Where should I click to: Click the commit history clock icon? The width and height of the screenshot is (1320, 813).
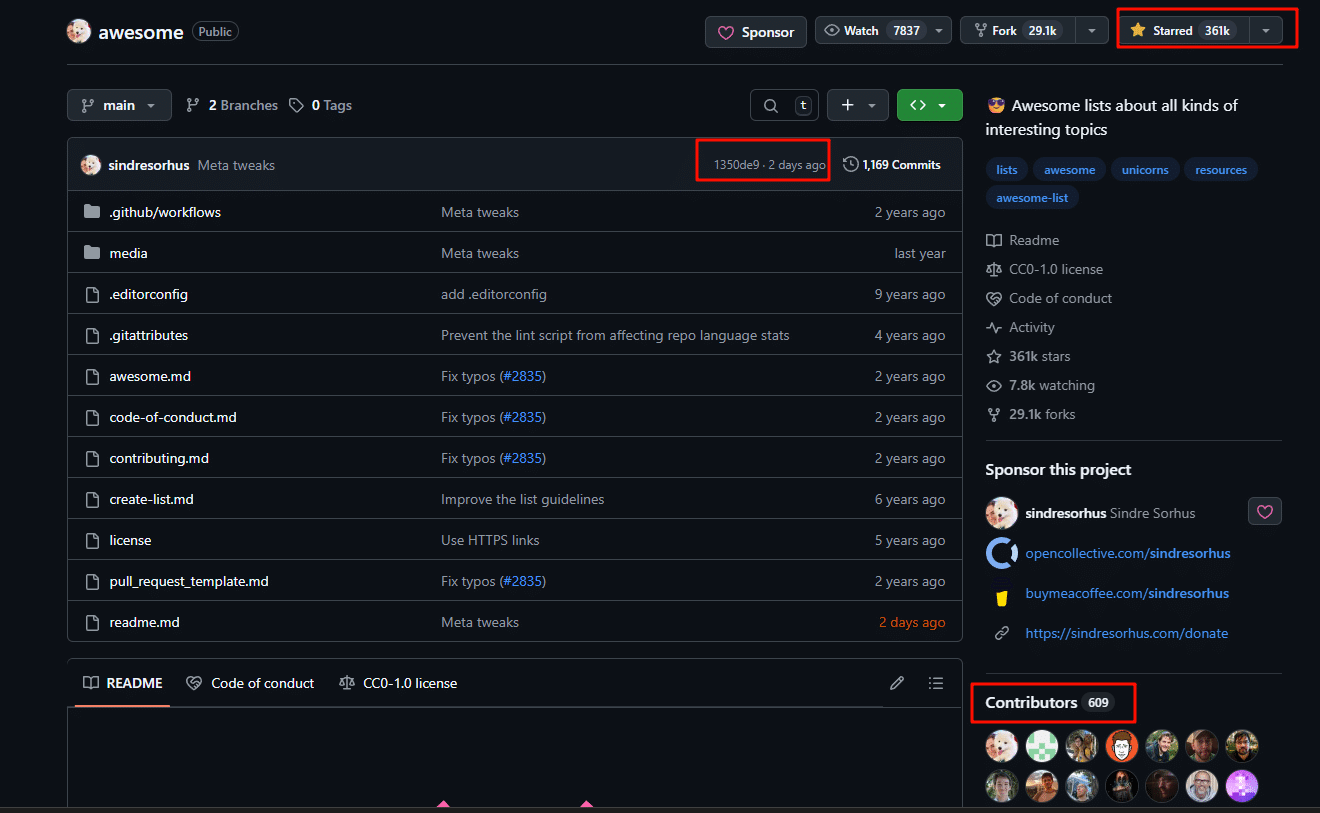point(851,164)
